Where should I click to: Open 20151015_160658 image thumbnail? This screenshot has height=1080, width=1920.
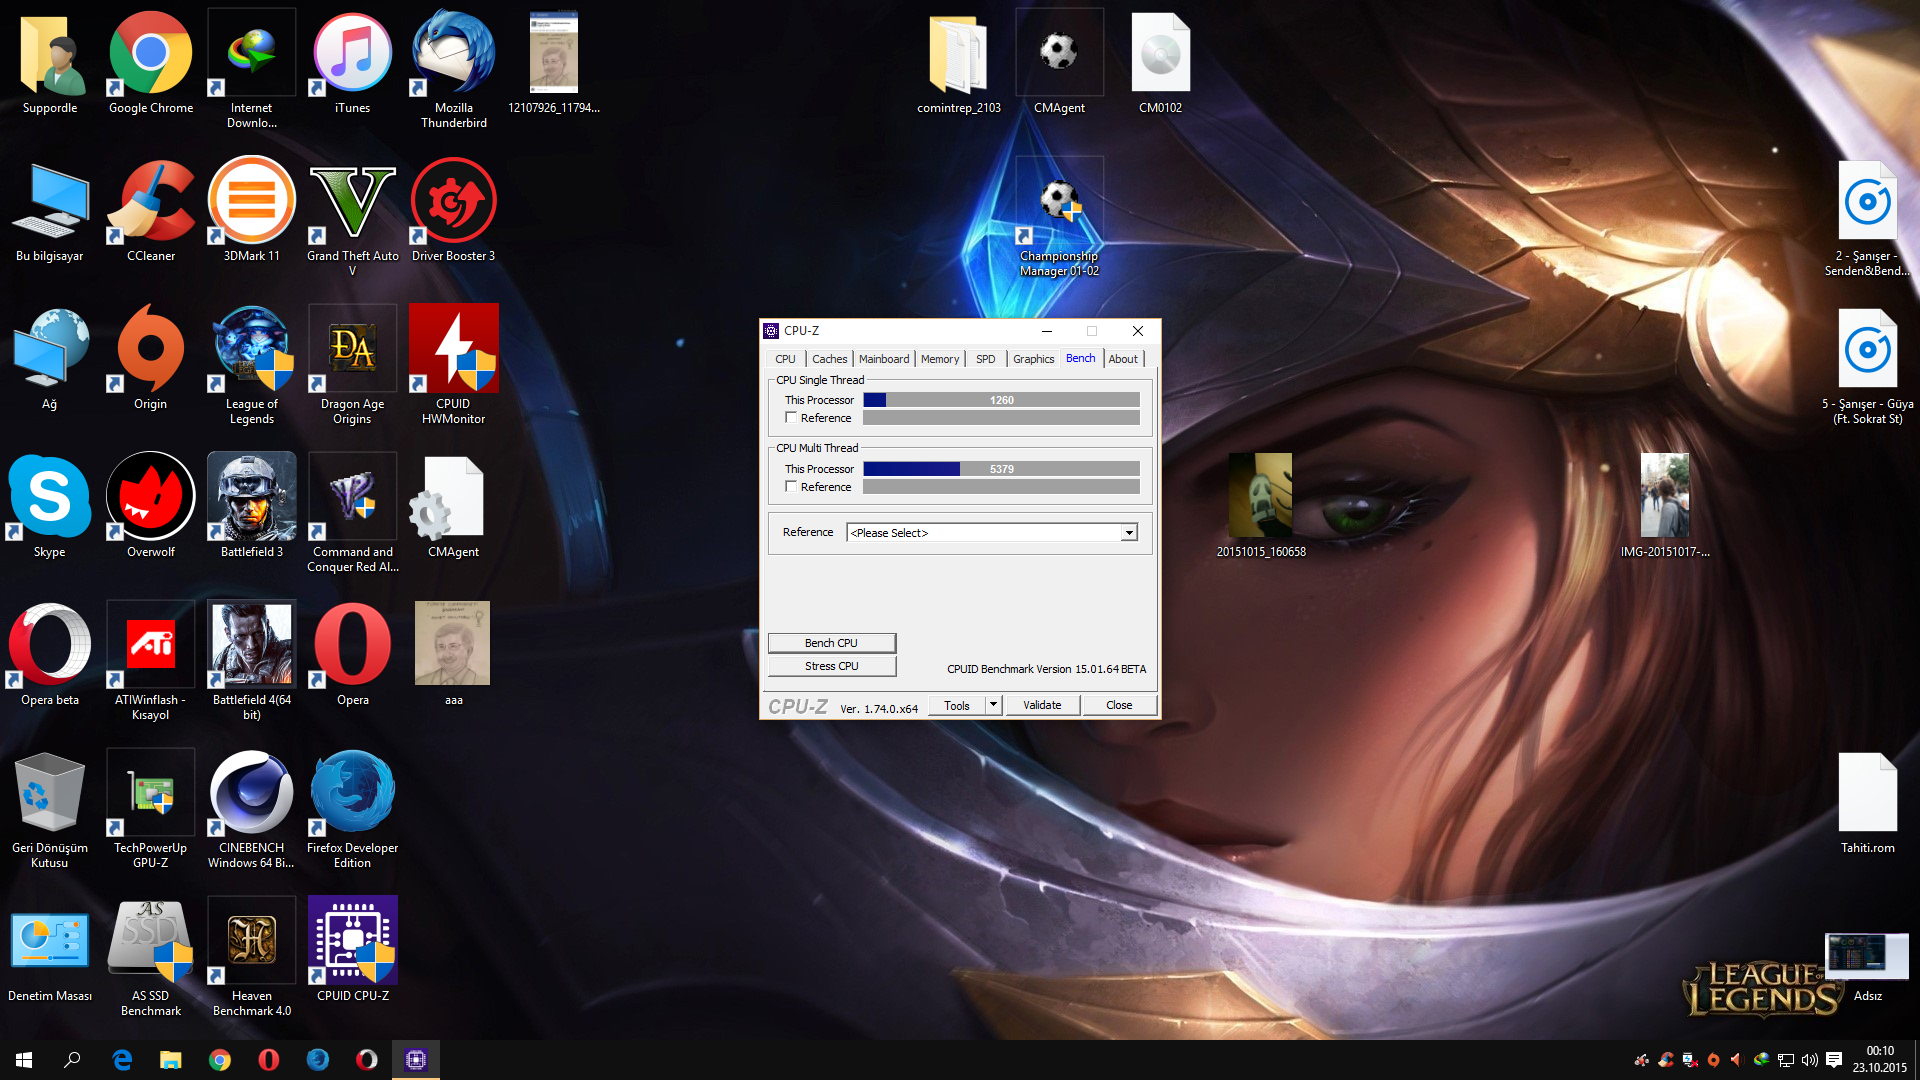click(1260, 496)
